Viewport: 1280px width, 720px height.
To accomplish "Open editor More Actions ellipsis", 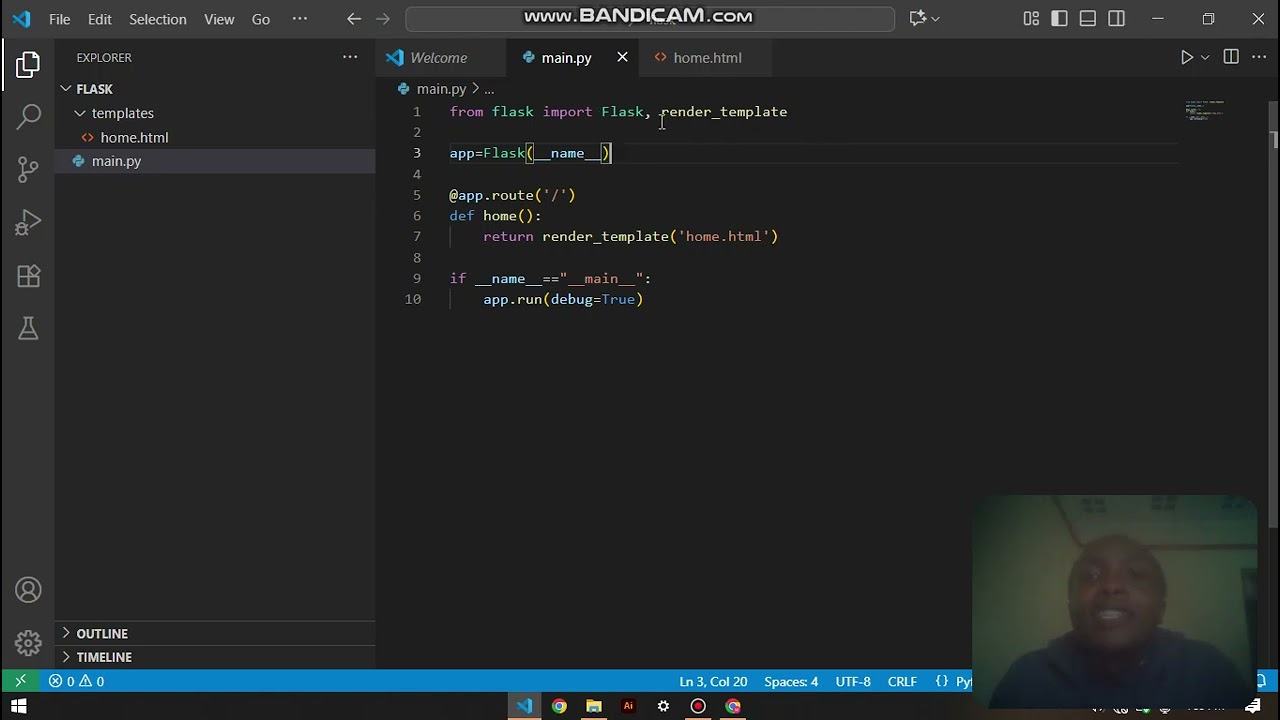I will point(1259,57).
